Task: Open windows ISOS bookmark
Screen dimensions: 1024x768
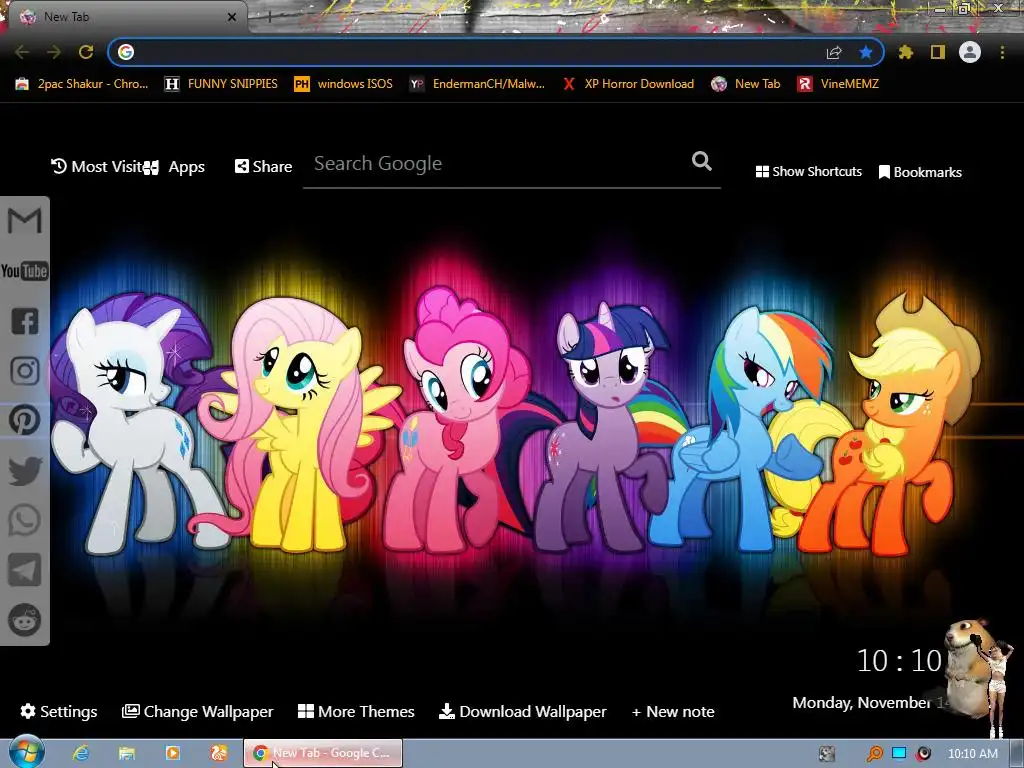Action: pyautogui.click(x=344, y=84)
